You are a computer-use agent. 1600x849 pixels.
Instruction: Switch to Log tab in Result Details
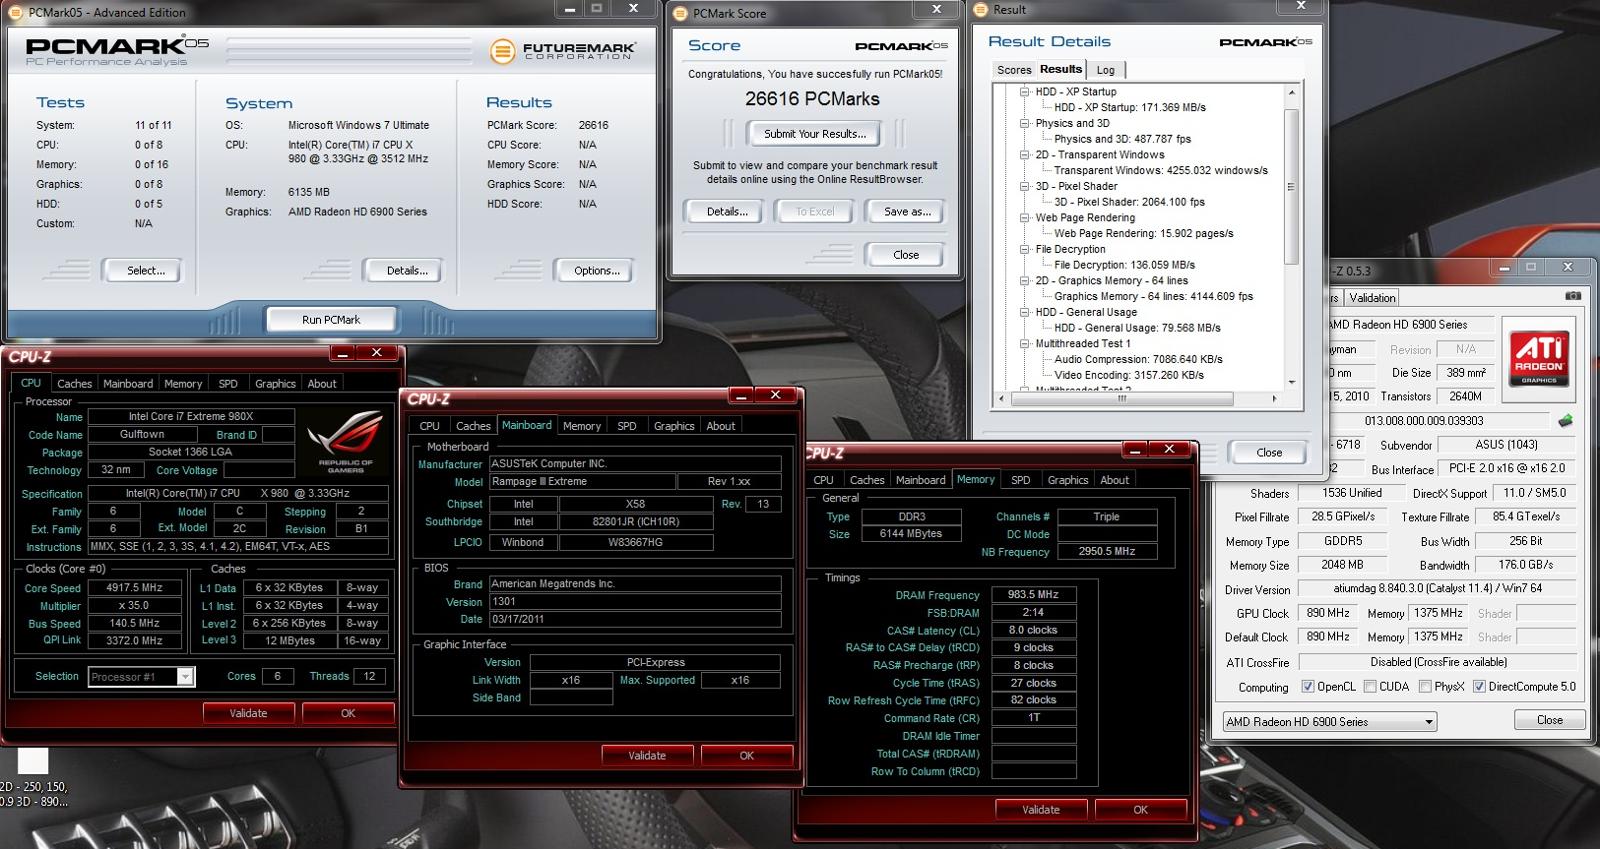click(x=1106, y=70)
